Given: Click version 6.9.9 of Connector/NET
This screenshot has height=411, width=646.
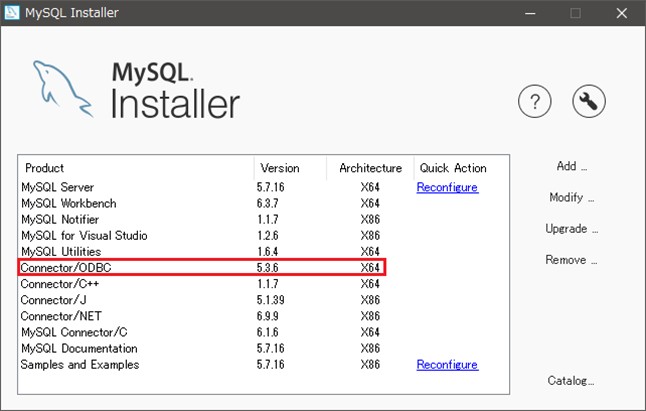Looking at the screenshot, I should tap(268, 316).
